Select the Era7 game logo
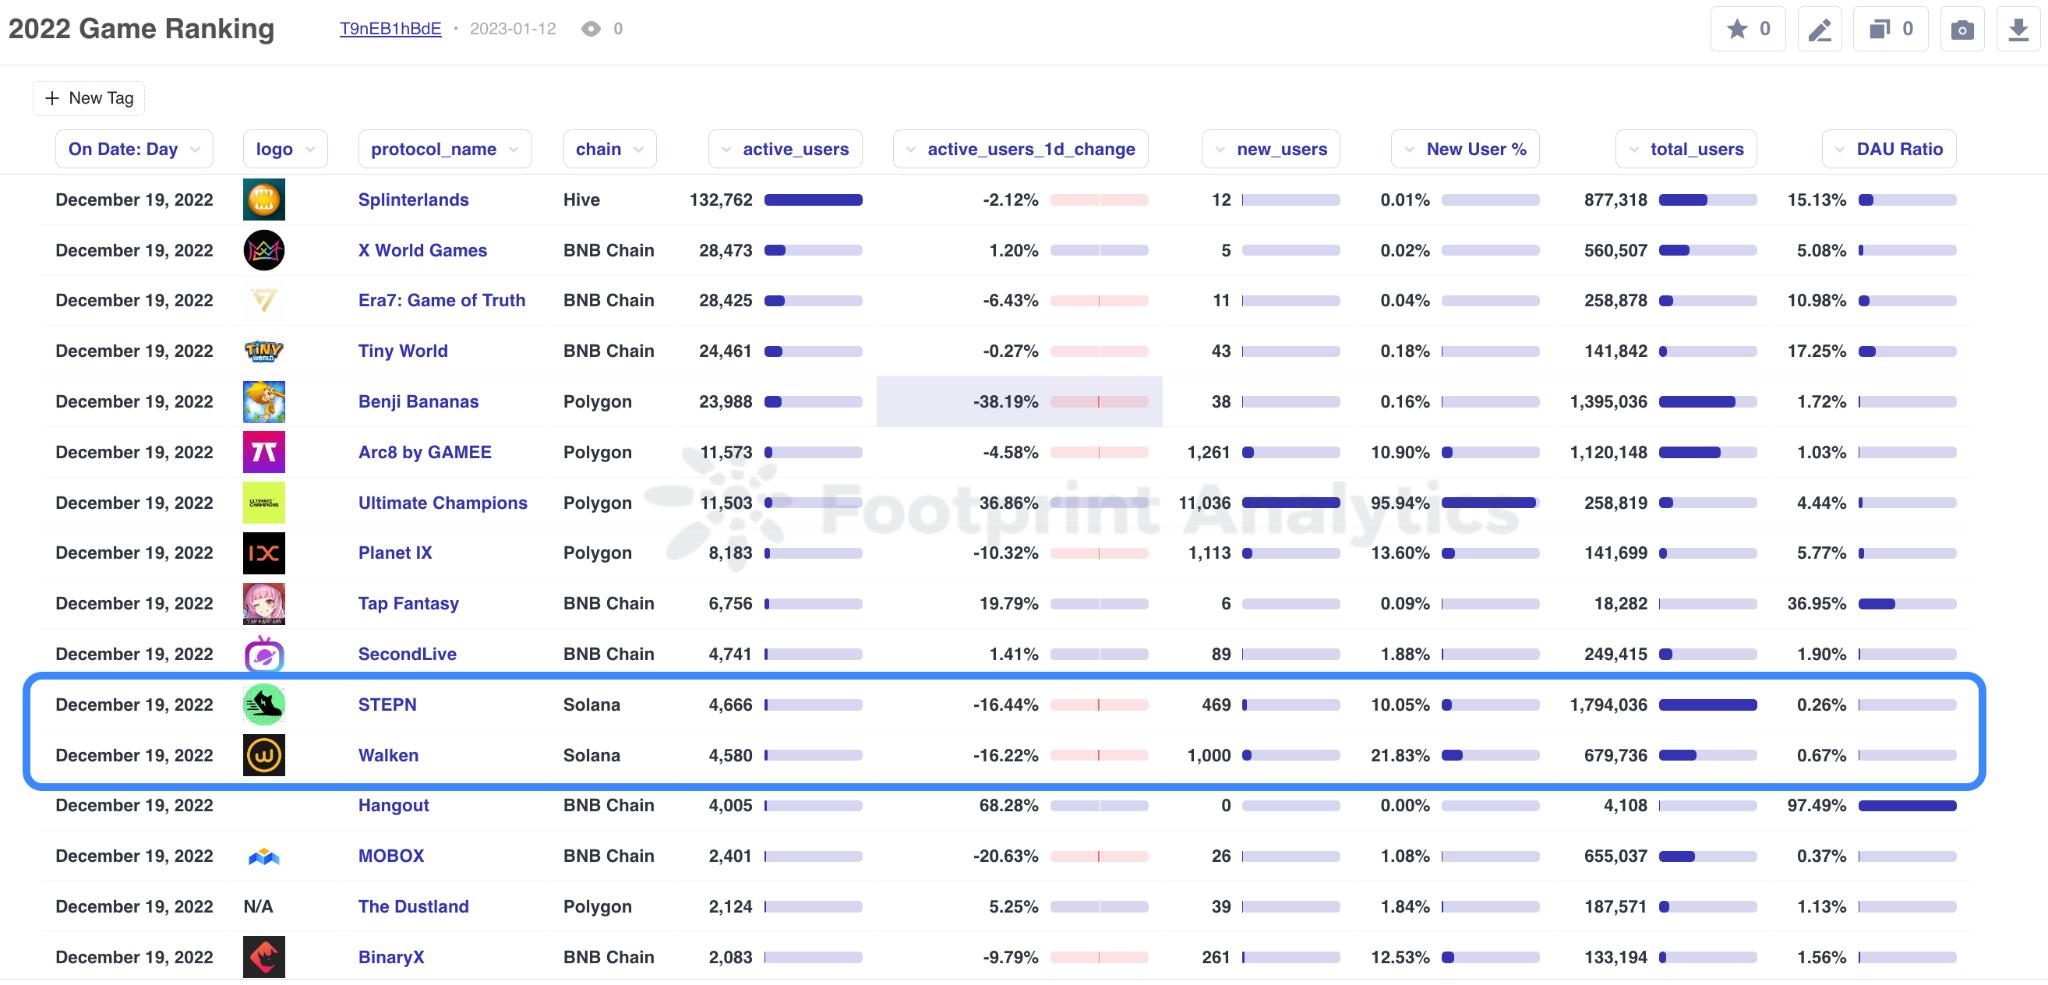This screenshot has height=985, width=2048. (264, 300)
